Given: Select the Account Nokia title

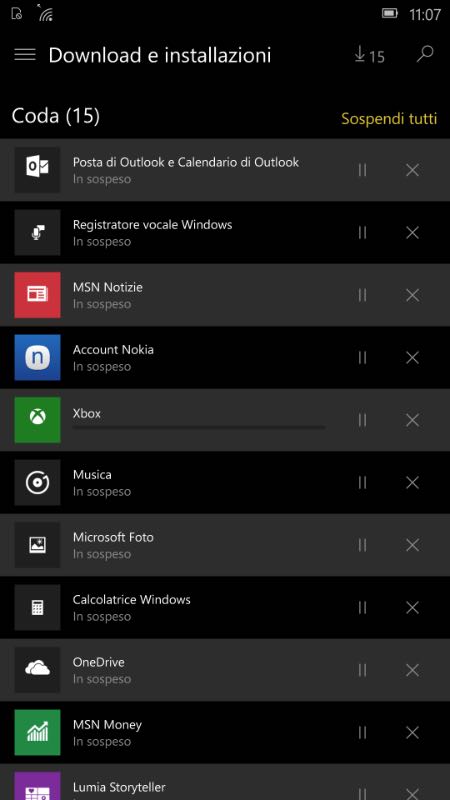Looking at the screenshot, I should (113, 349).
